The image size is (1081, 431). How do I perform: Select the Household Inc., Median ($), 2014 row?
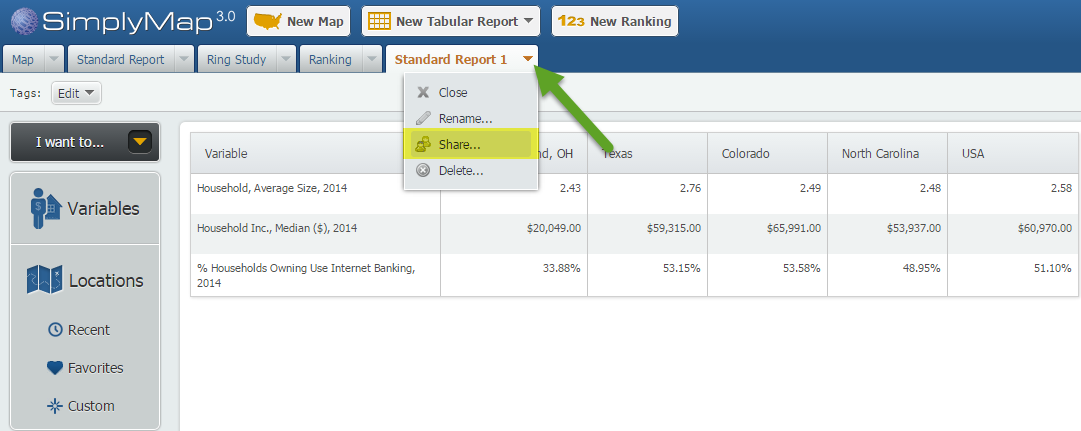pos(634,234)
